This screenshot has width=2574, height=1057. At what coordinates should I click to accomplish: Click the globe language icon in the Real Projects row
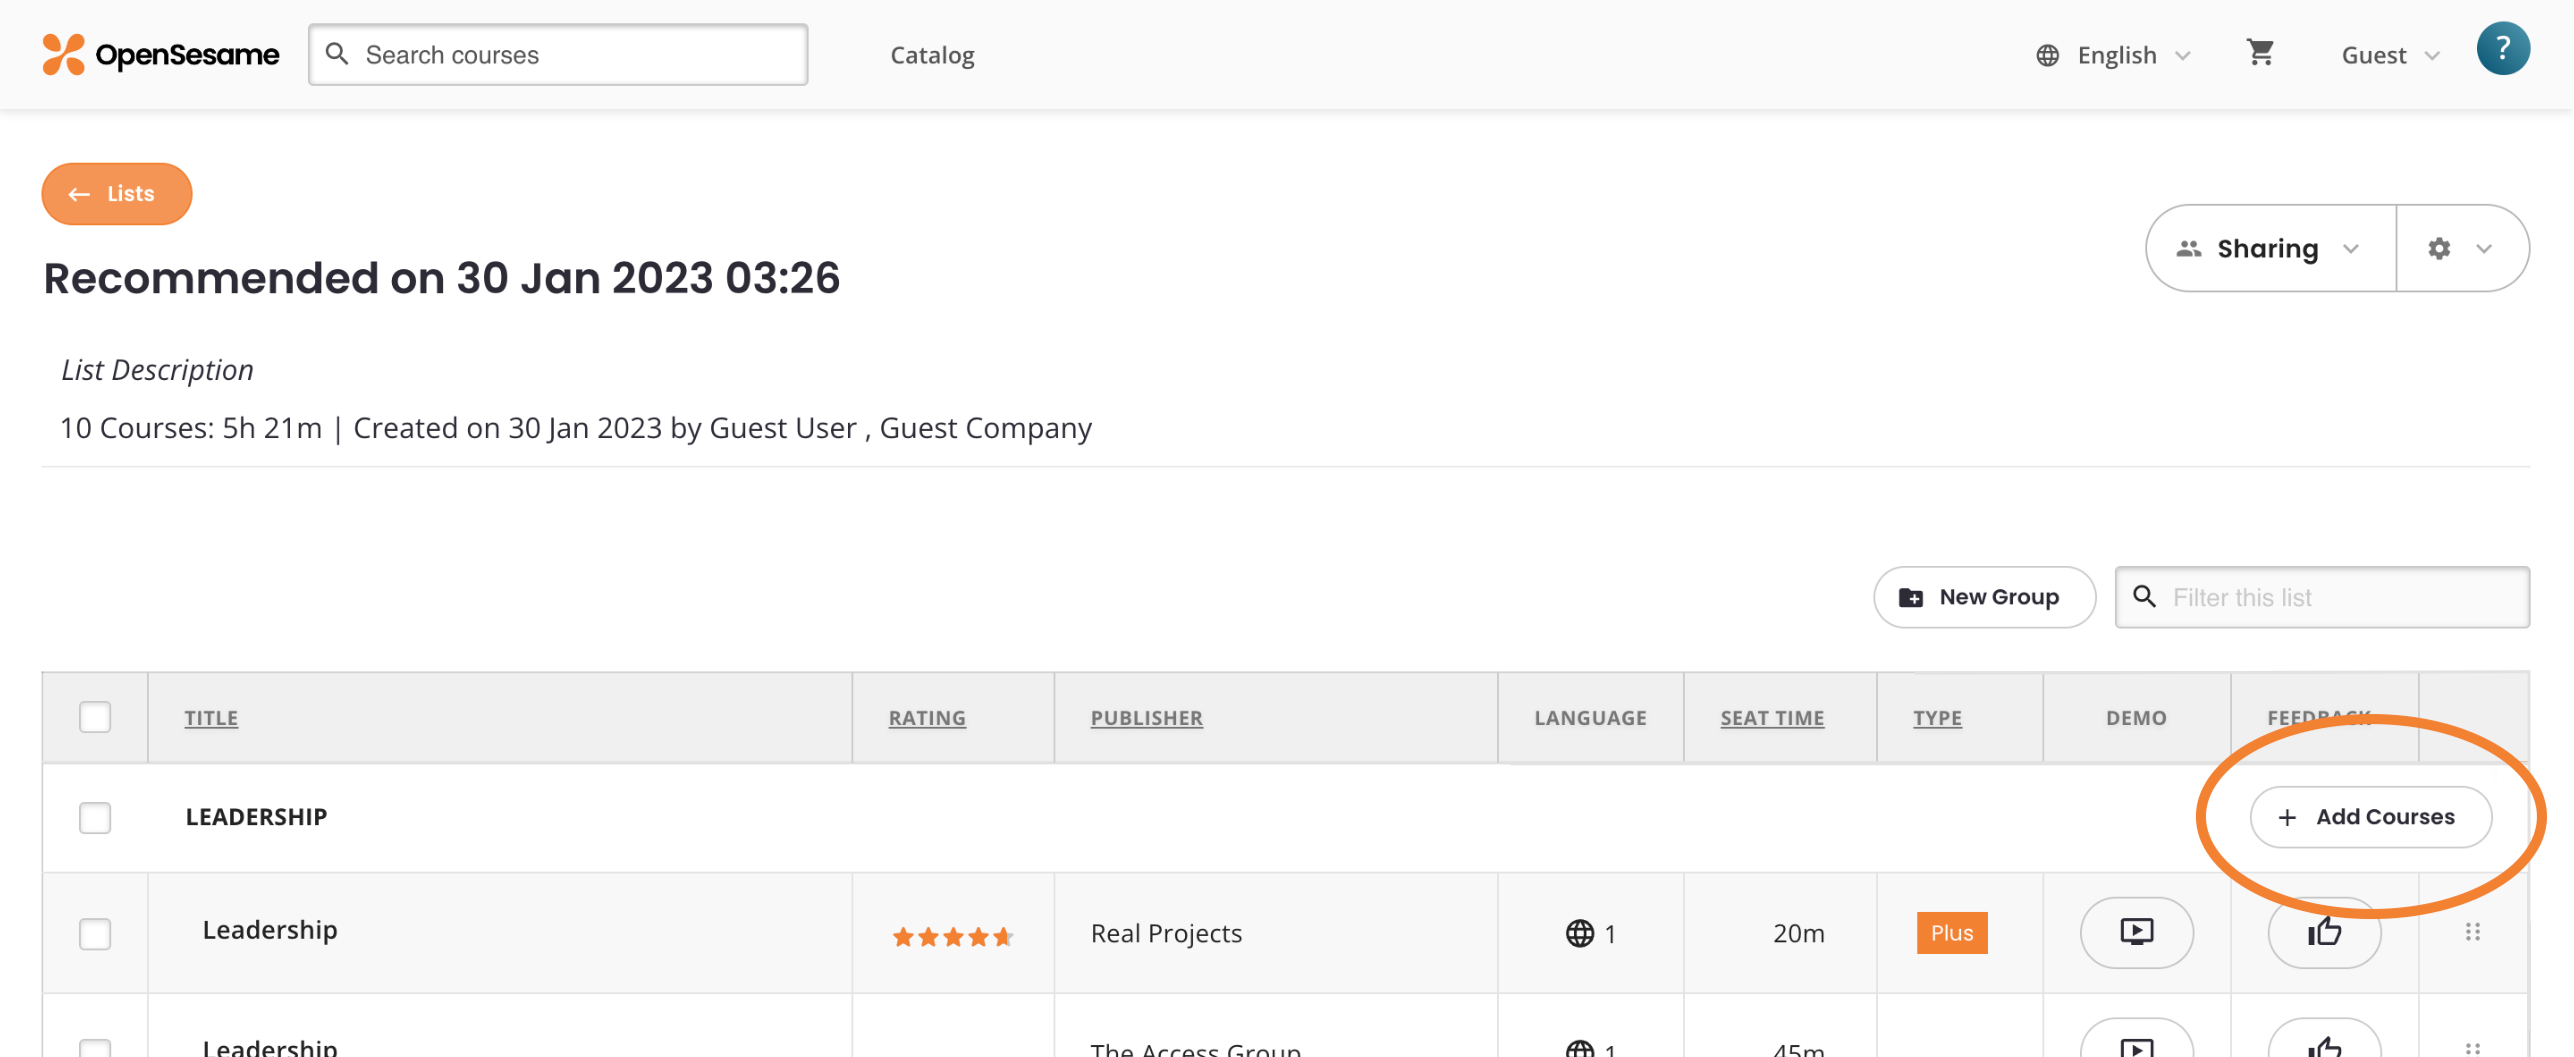pos(1579,933)
